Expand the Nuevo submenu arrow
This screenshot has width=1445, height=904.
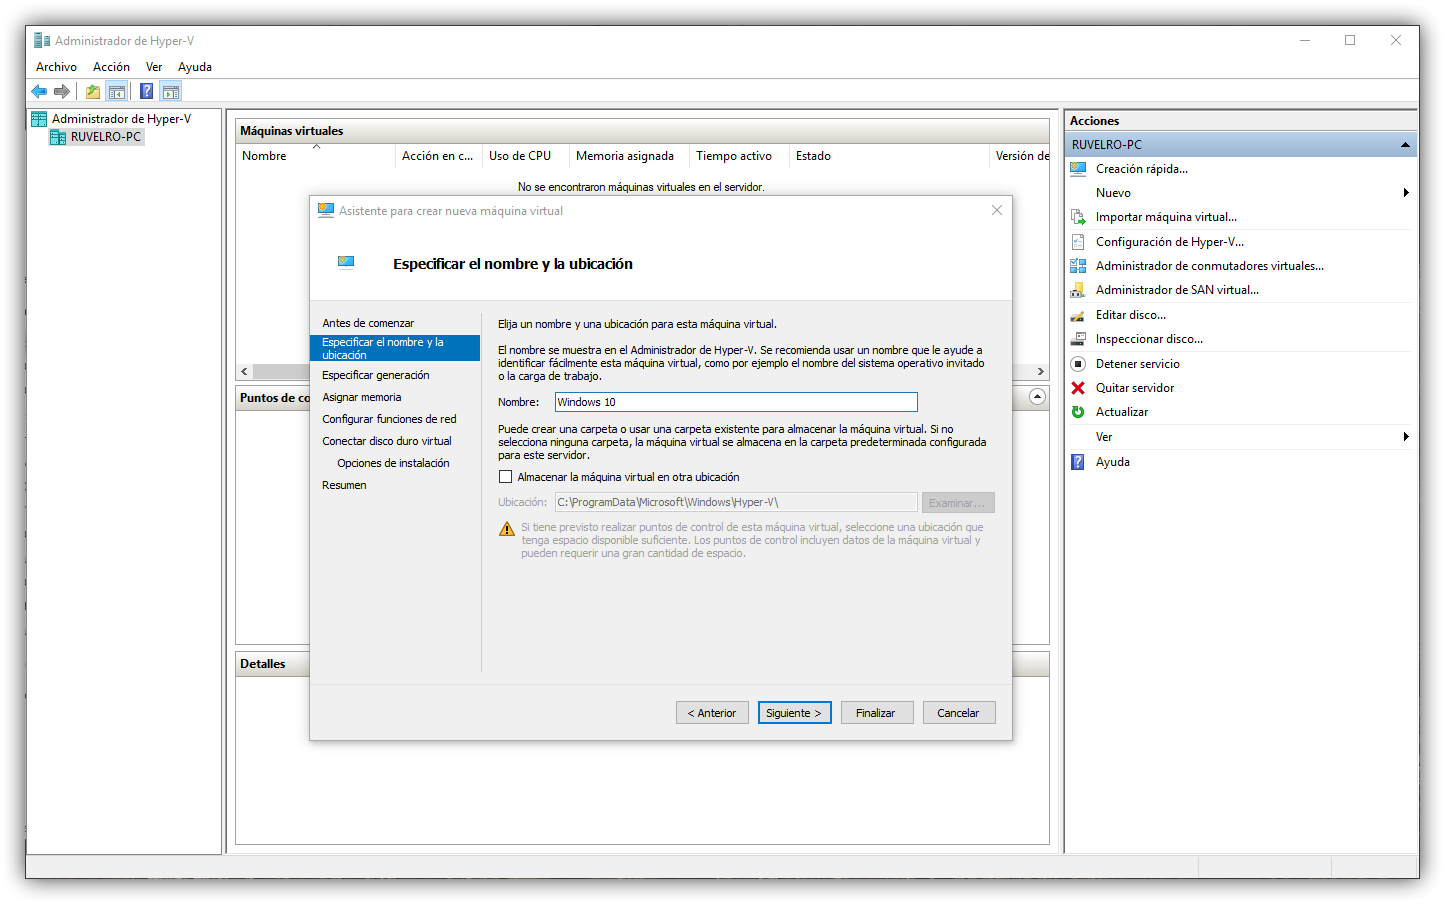[x=1405, y=193]
